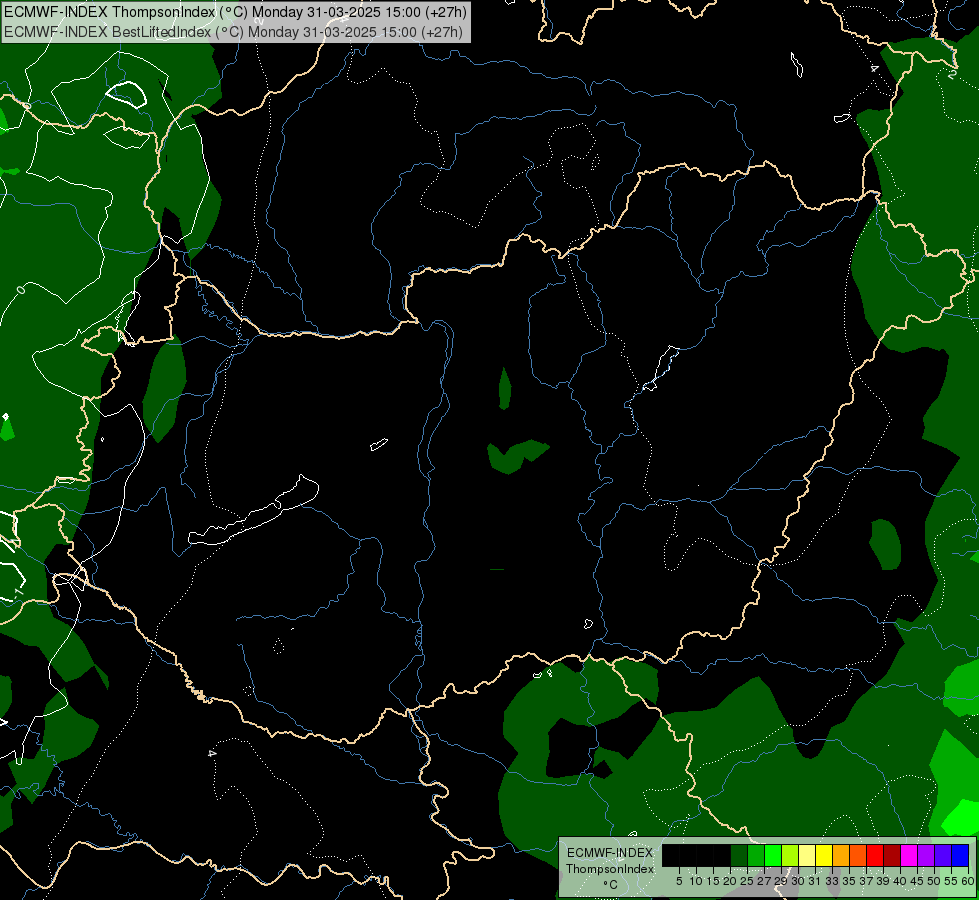
Task: Click the pale yellow 30–31 legend swatch
Action: point(807,856)
